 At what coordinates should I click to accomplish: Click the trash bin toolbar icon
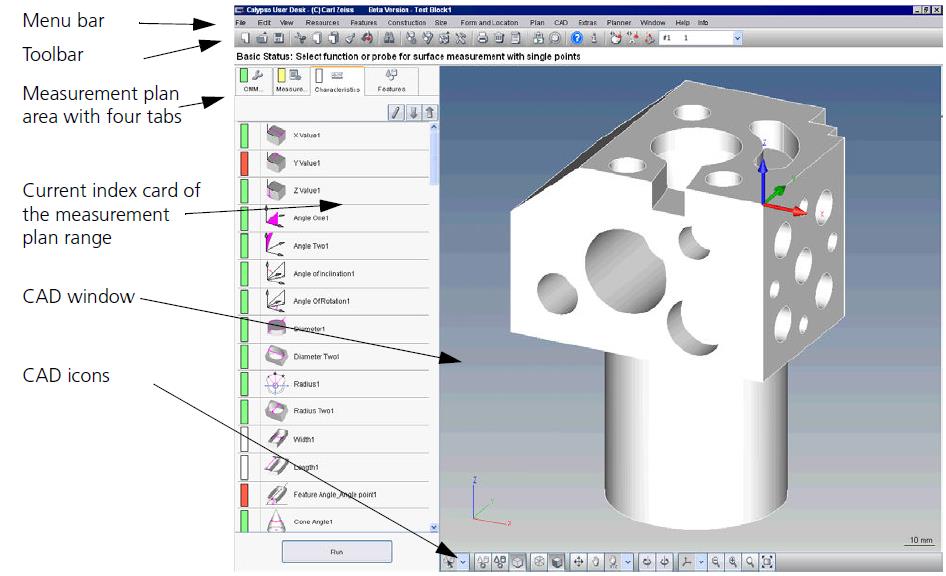499,38
